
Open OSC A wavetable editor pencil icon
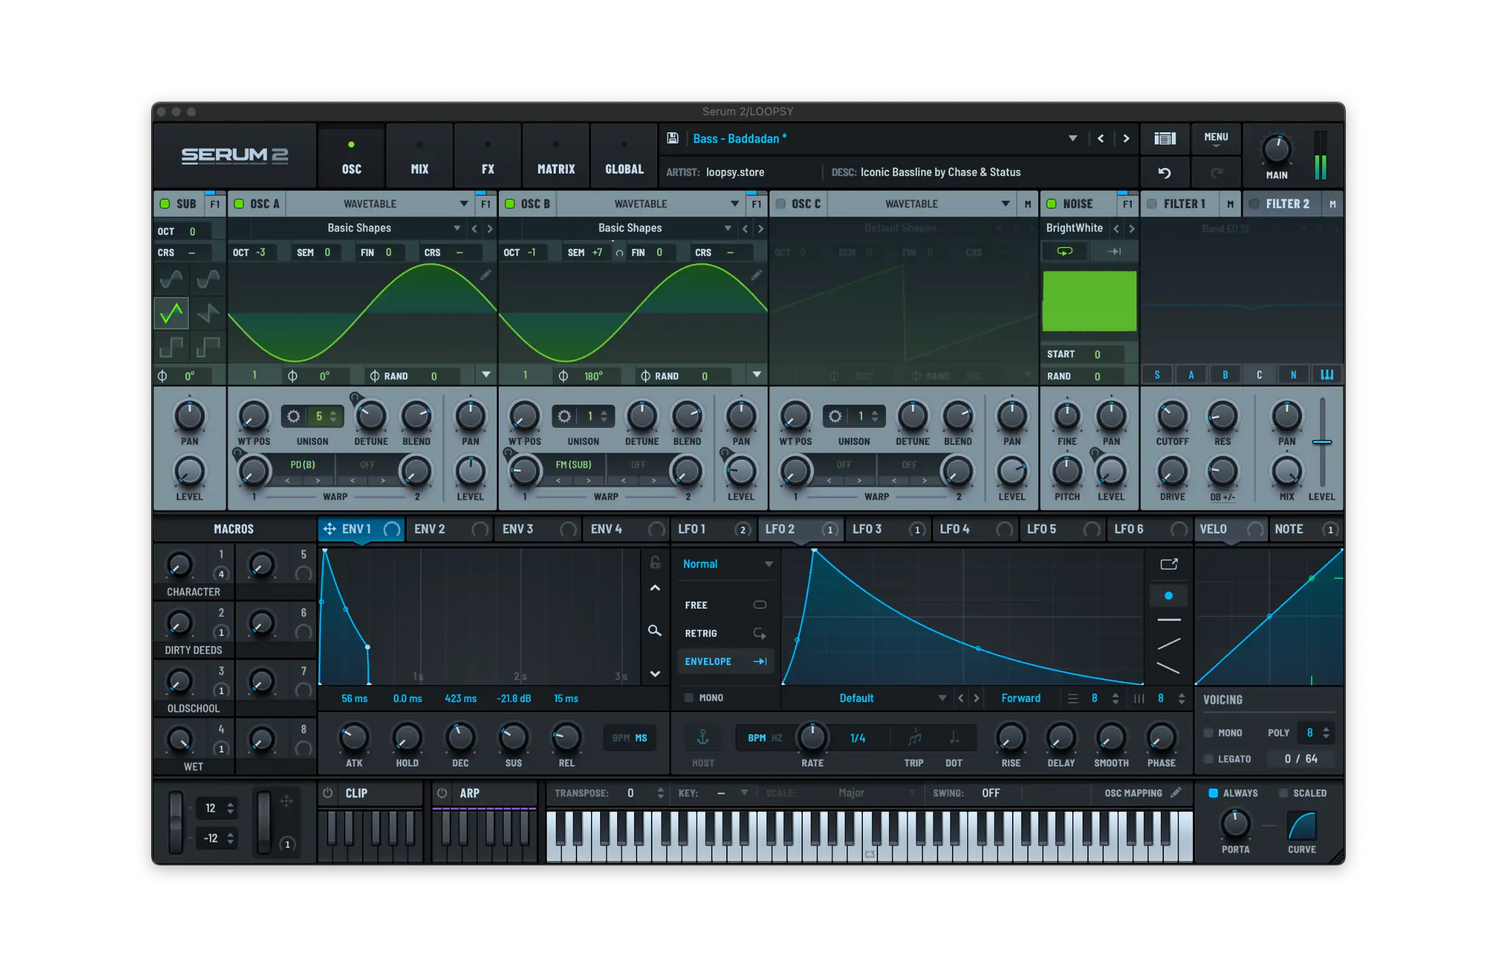click(x=486, y=275)
